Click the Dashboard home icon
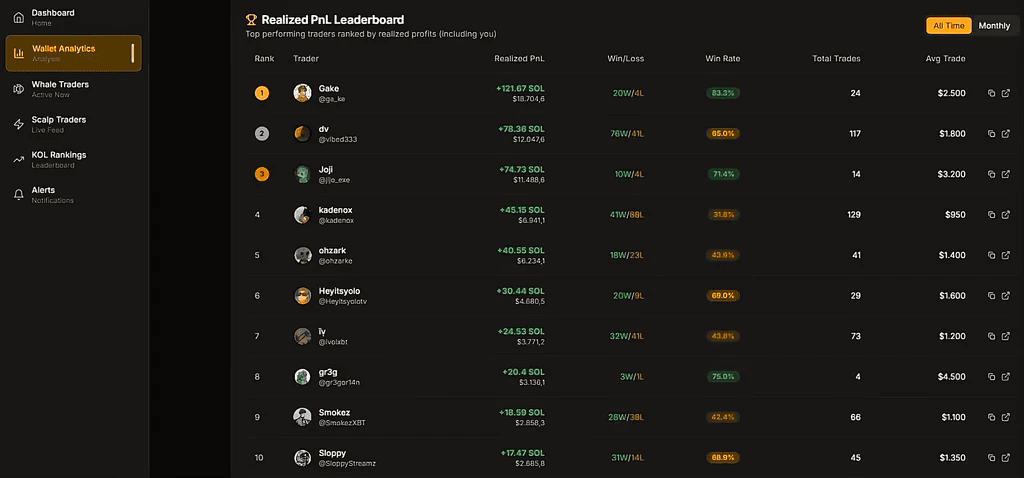The width and height of the screenshot is (1024, 478). (18, 17)
